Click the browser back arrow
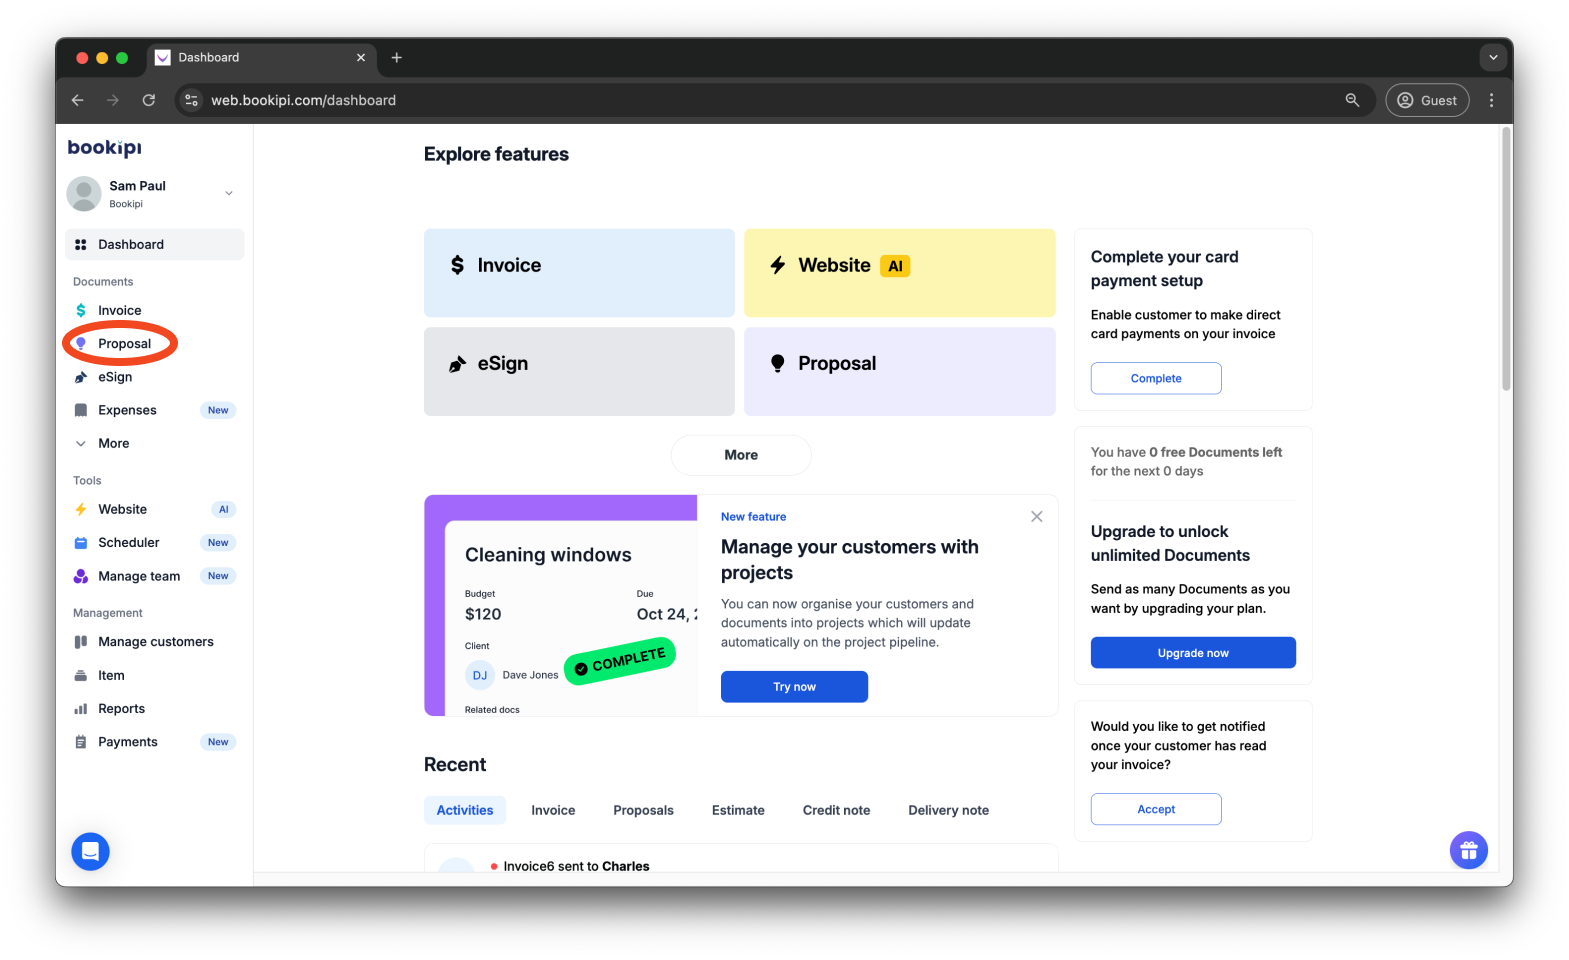The image size is (1569, 960). tap(78, 100)
